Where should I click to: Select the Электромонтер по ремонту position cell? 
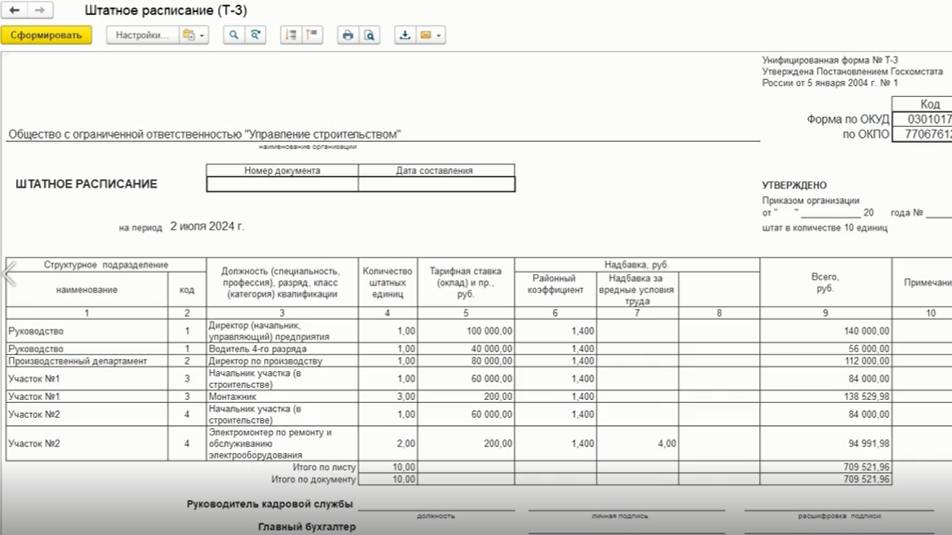click(x=282, y=443)
